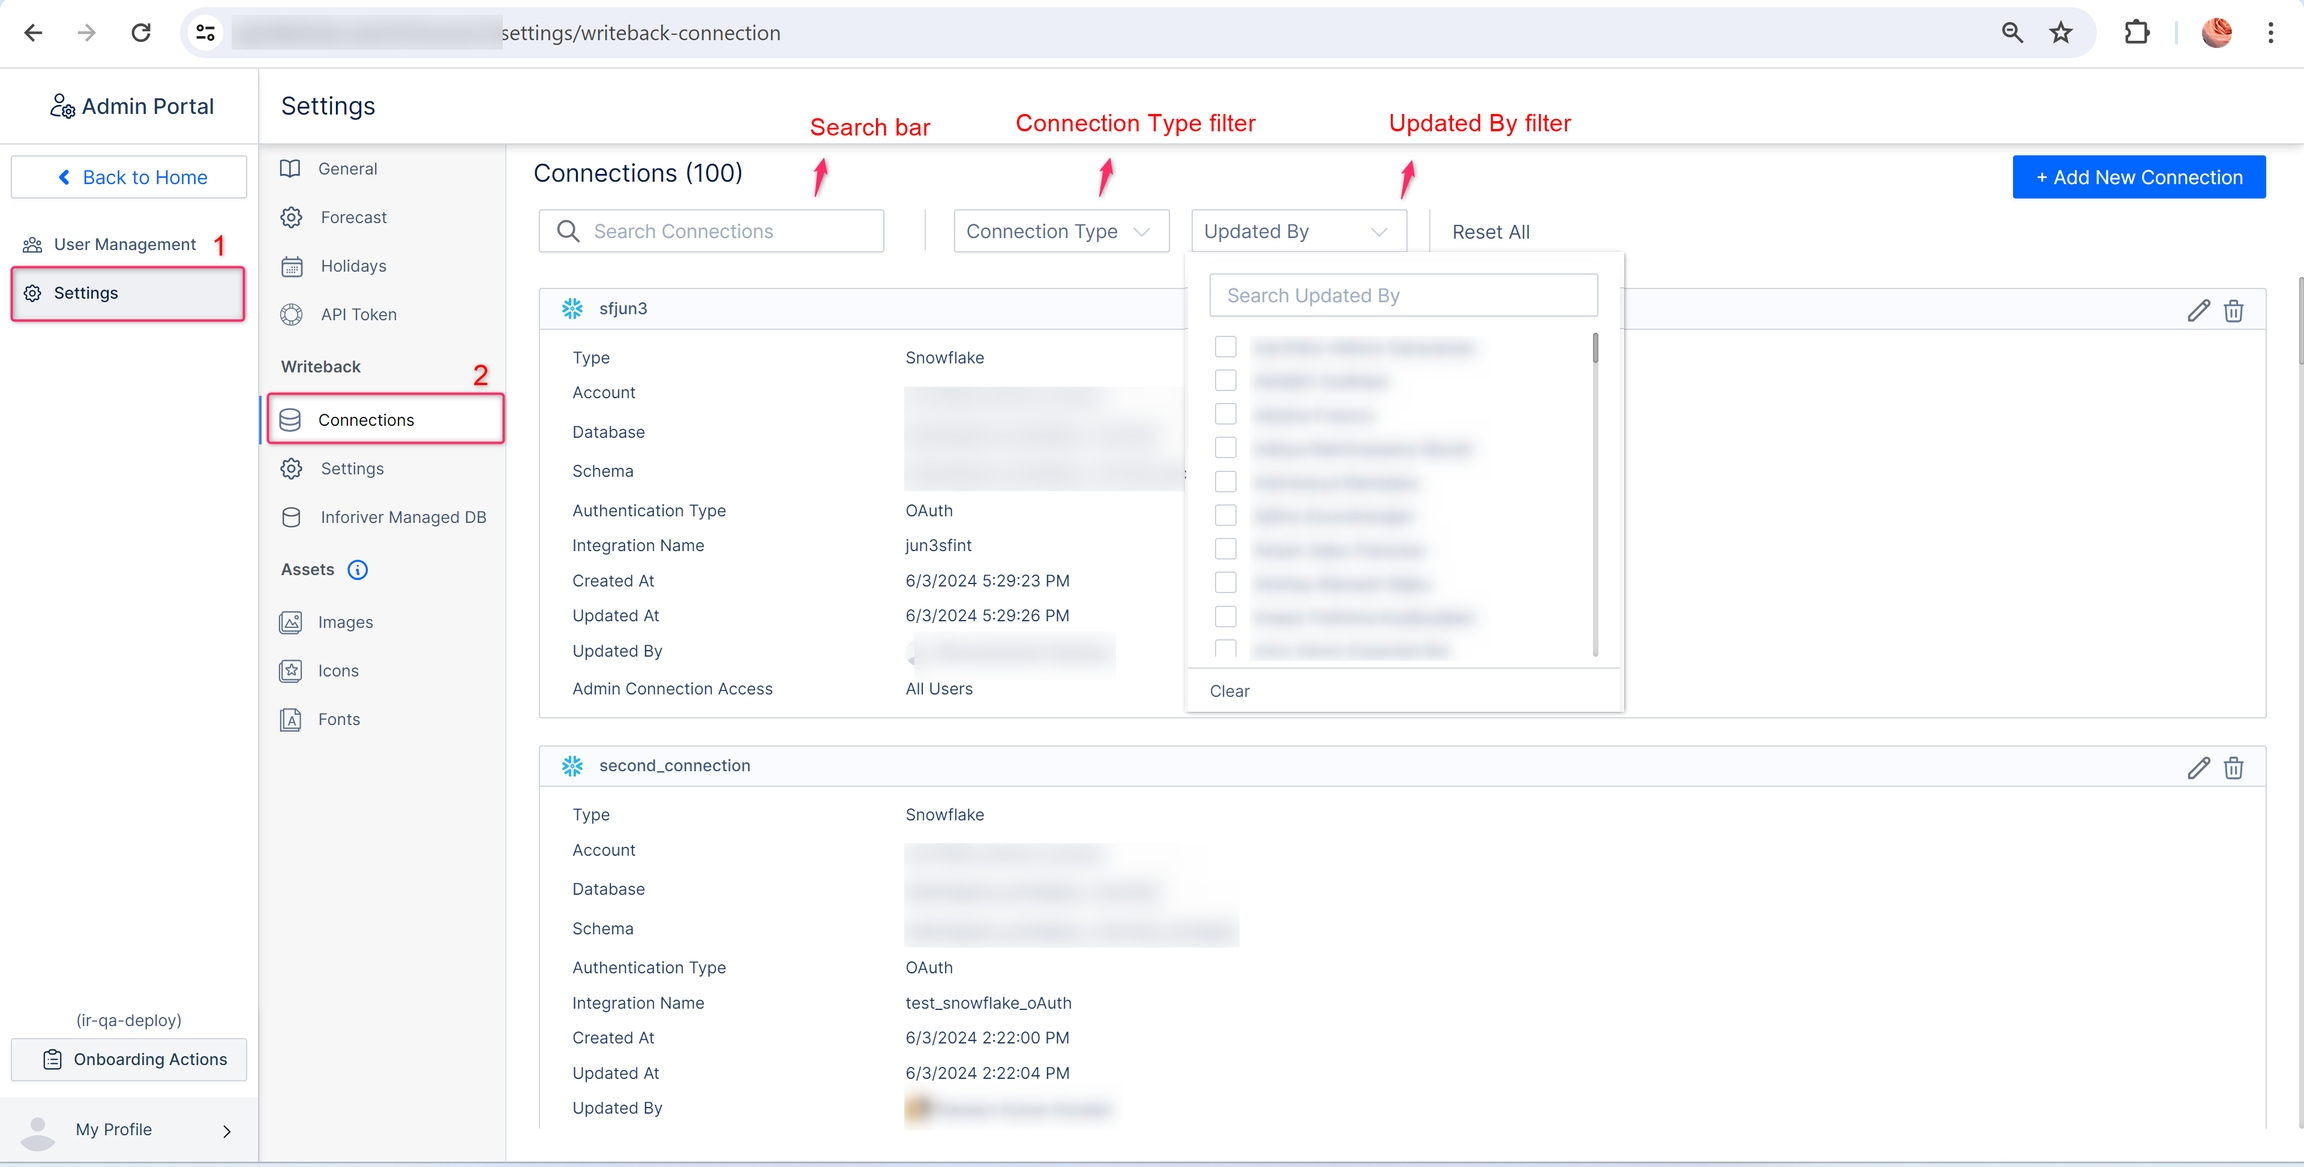The width and height of the screenshot is (2304, 1167).
Task: Click the edit pencil icon for sfjun3
Action: click(x=2198, y=310)
